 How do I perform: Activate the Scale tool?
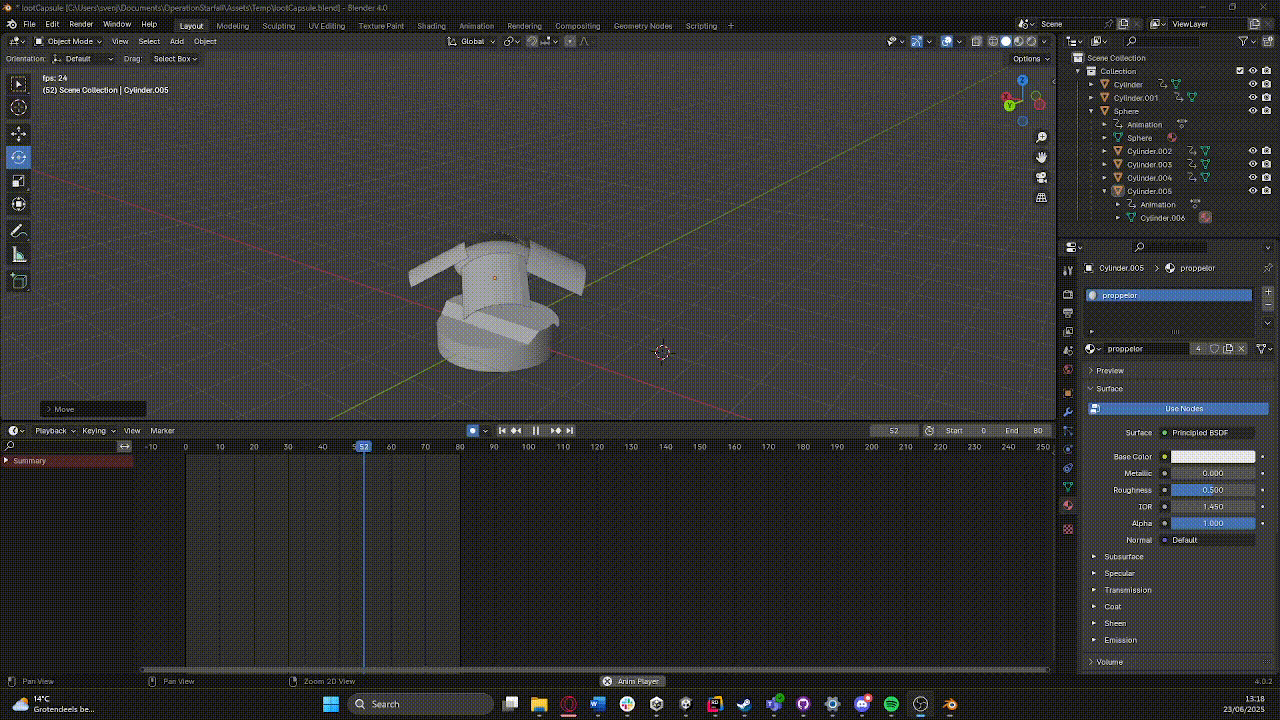coord(18,181)
